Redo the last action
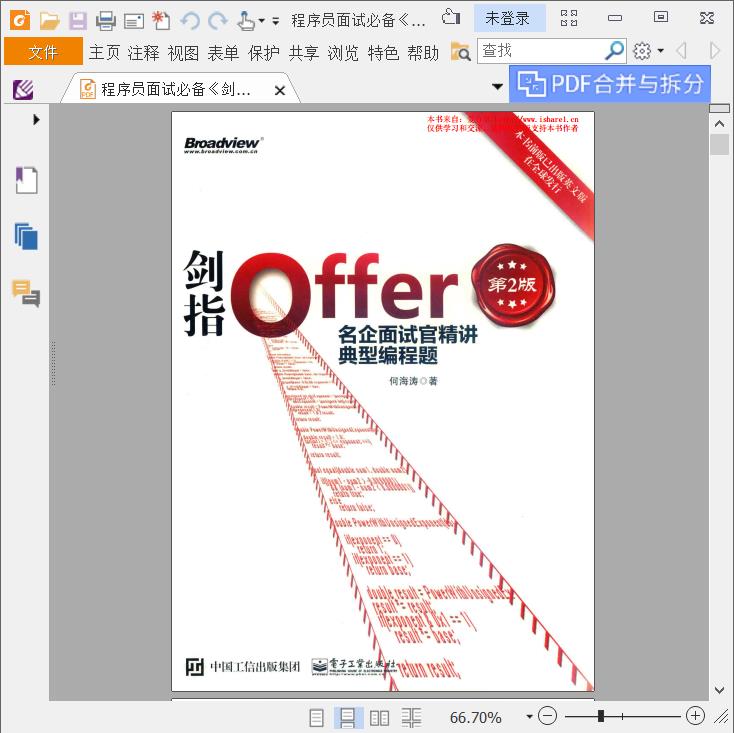Image resolution: width=734 pixels, height=733 pixels. click(218, 21)
